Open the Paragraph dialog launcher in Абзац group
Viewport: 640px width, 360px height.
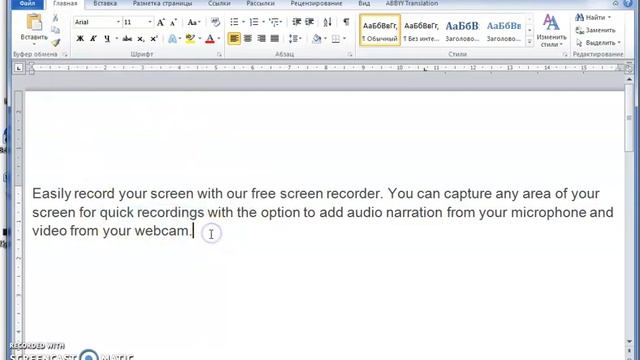[x=350, y=54]
